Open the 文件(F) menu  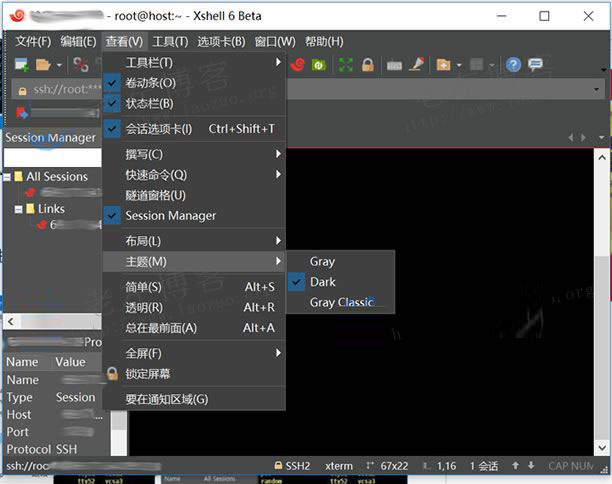click(x=33, y=41)
